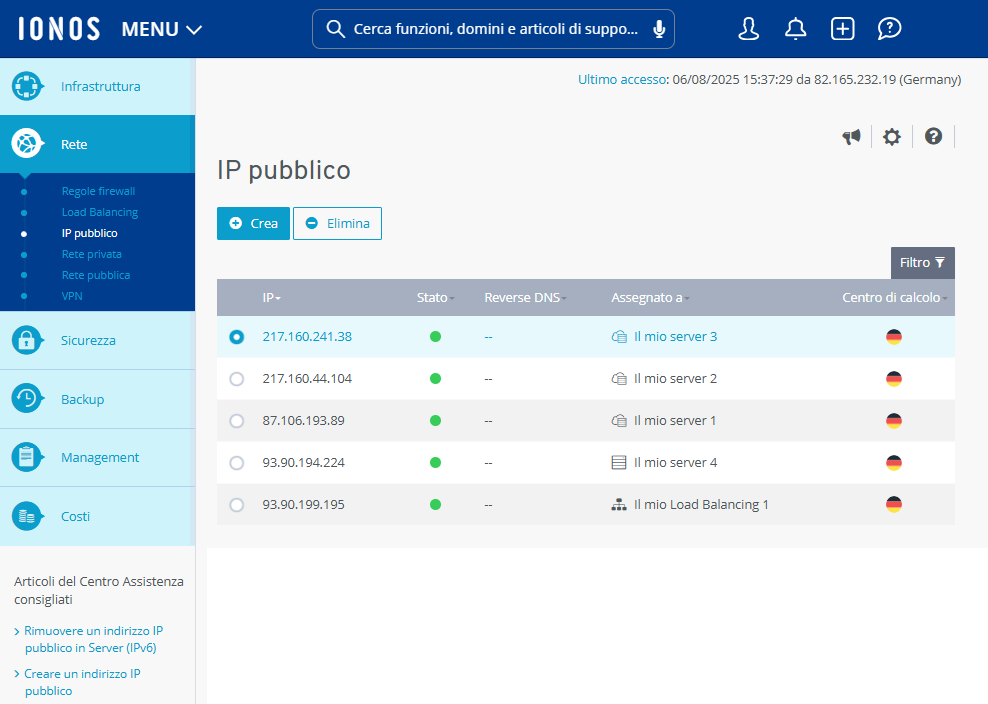Open the settings gear icon

(x=892, y=137)
